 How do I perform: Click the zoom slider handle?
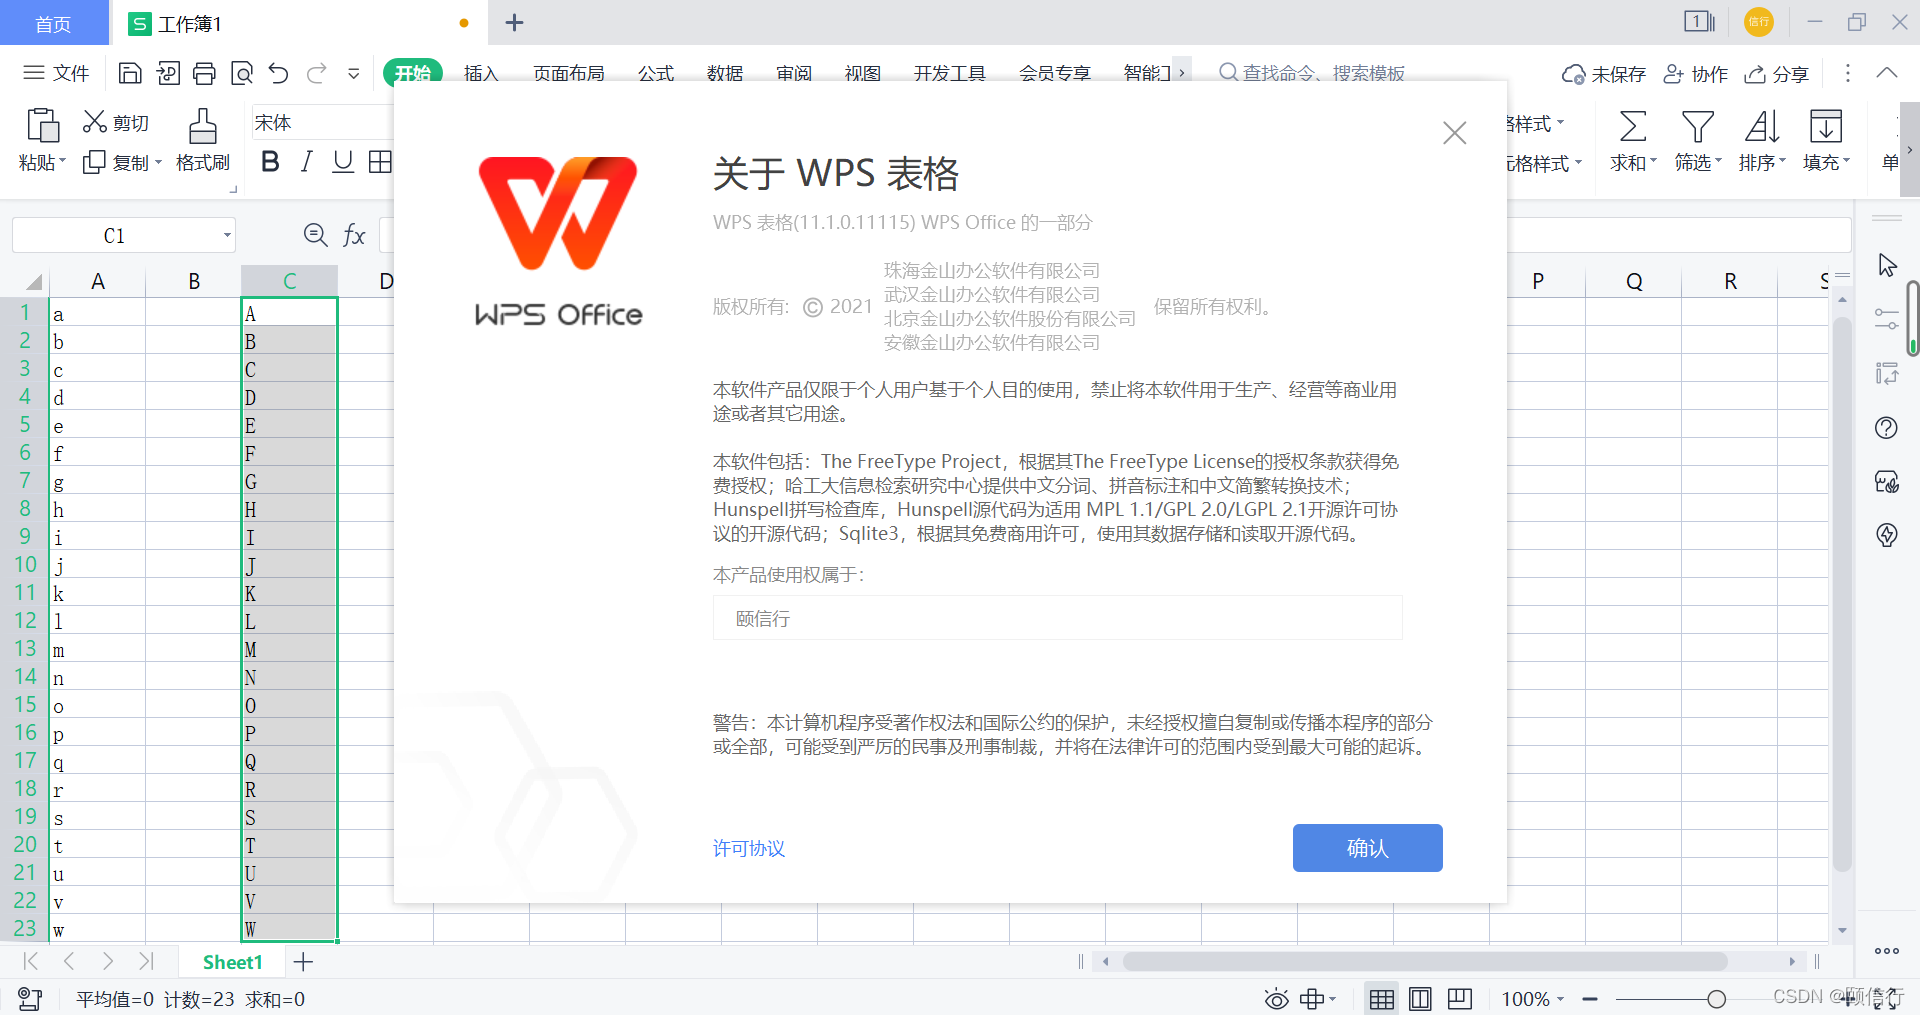tap(1716, 999)
